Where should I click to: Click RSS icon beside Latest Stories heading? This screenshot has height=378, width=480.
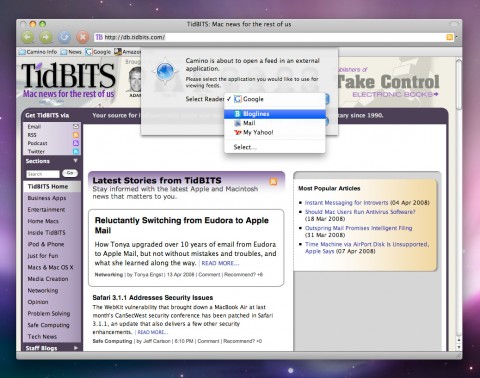[x=273, y=181]
